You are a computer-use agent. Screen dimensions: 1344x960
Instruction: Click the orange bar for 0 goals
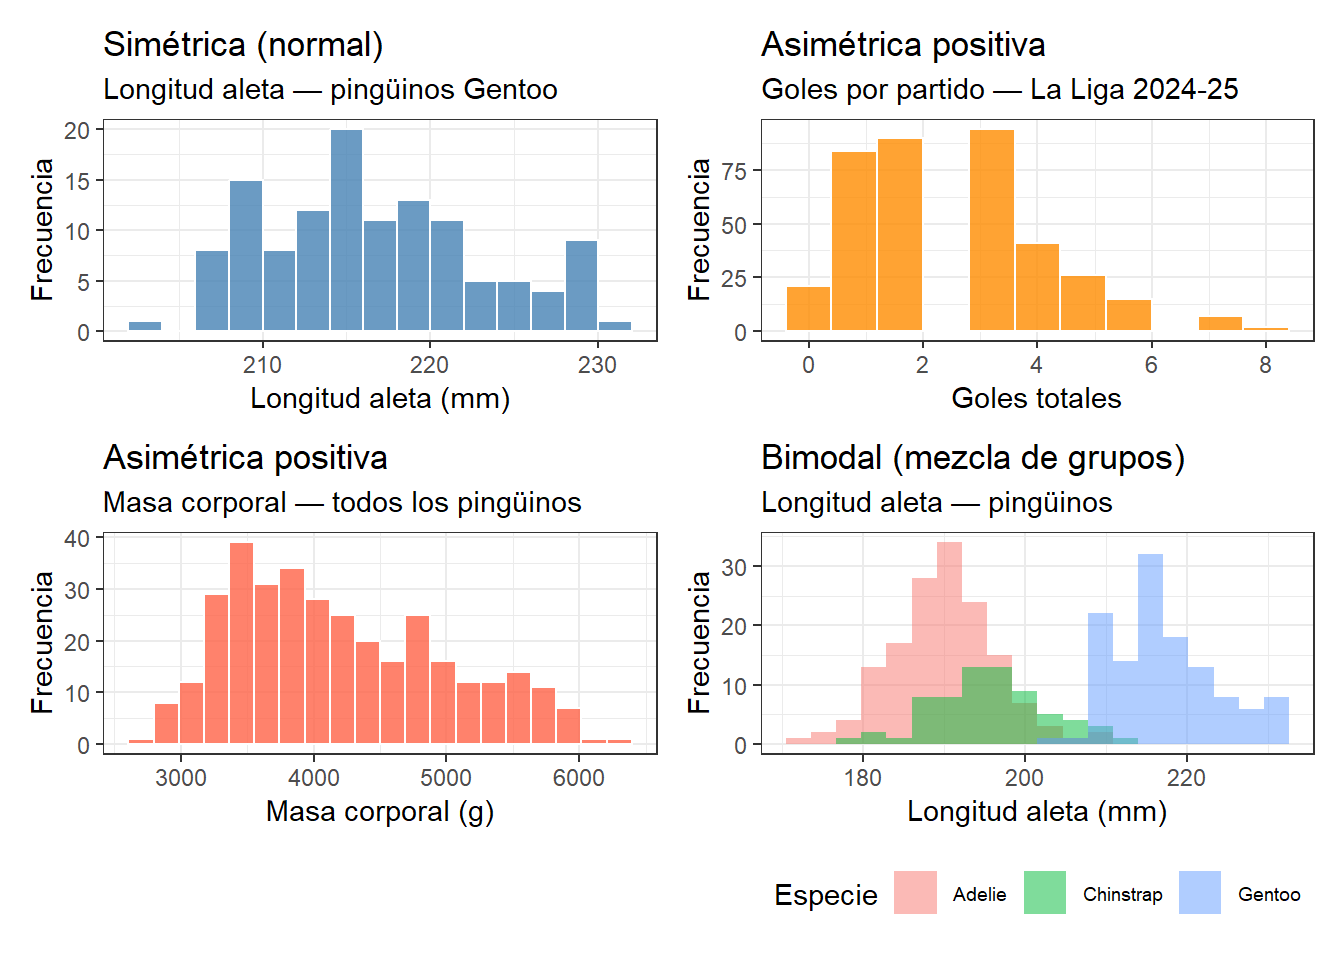[808, 309]
